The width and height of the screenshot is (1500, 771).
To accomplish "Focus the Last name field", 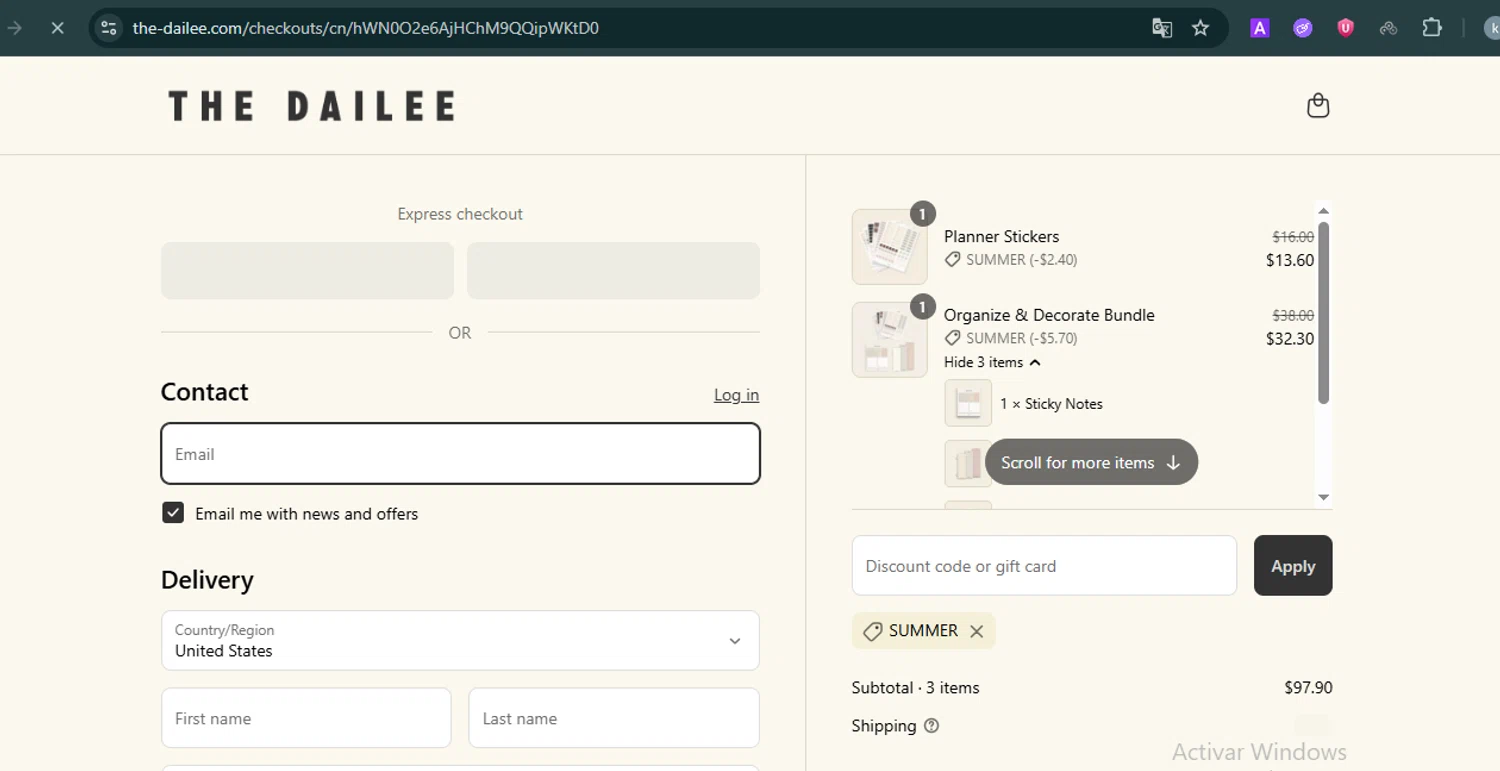I will click(614, 718).
